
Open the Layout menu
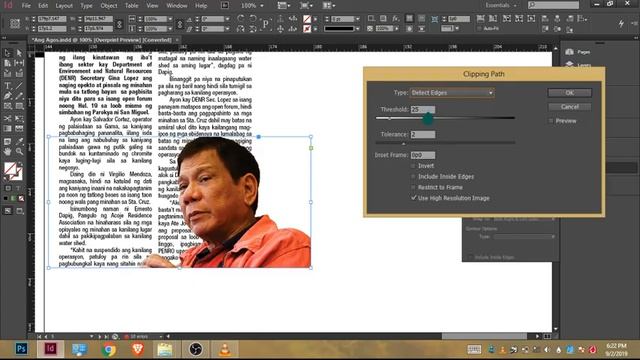click(x=64, y=6)
